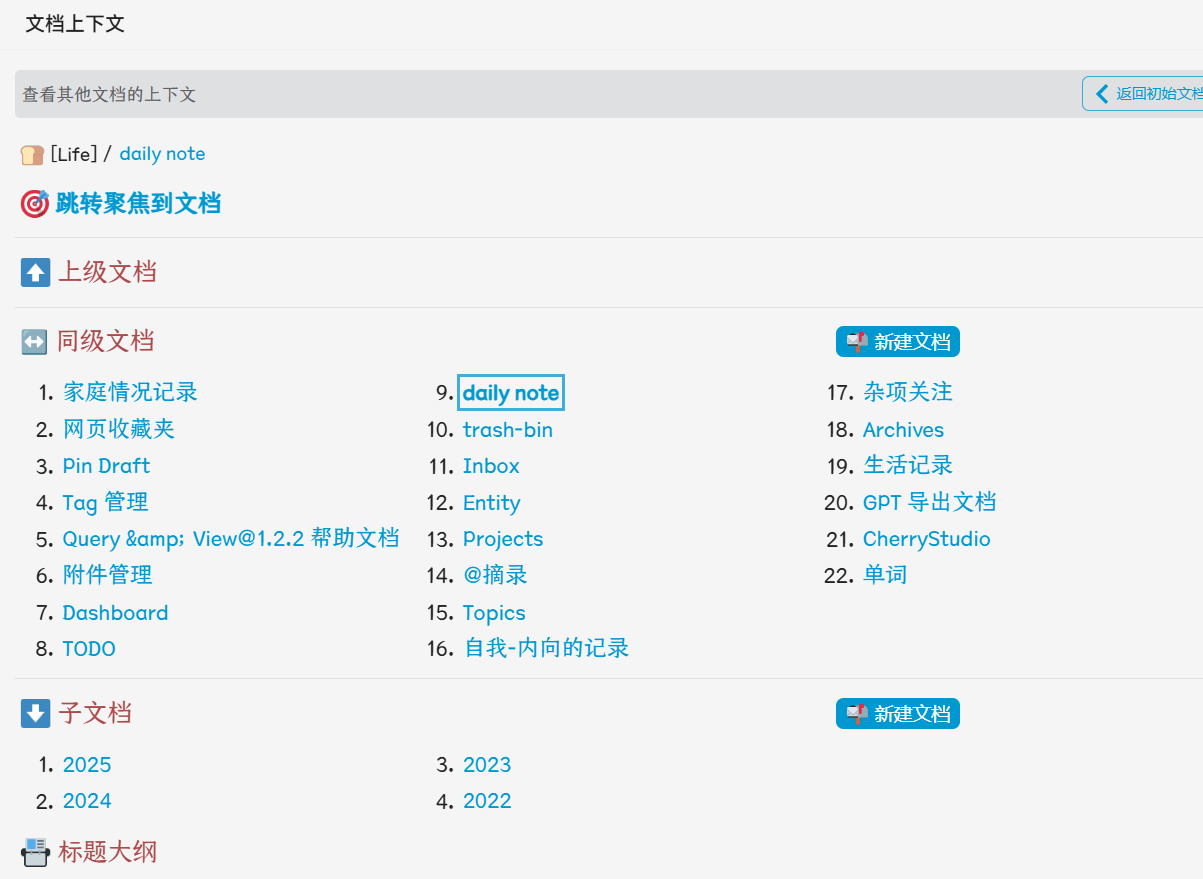Click the blue down-arrow icon beside 子文档

pos(35,713)
